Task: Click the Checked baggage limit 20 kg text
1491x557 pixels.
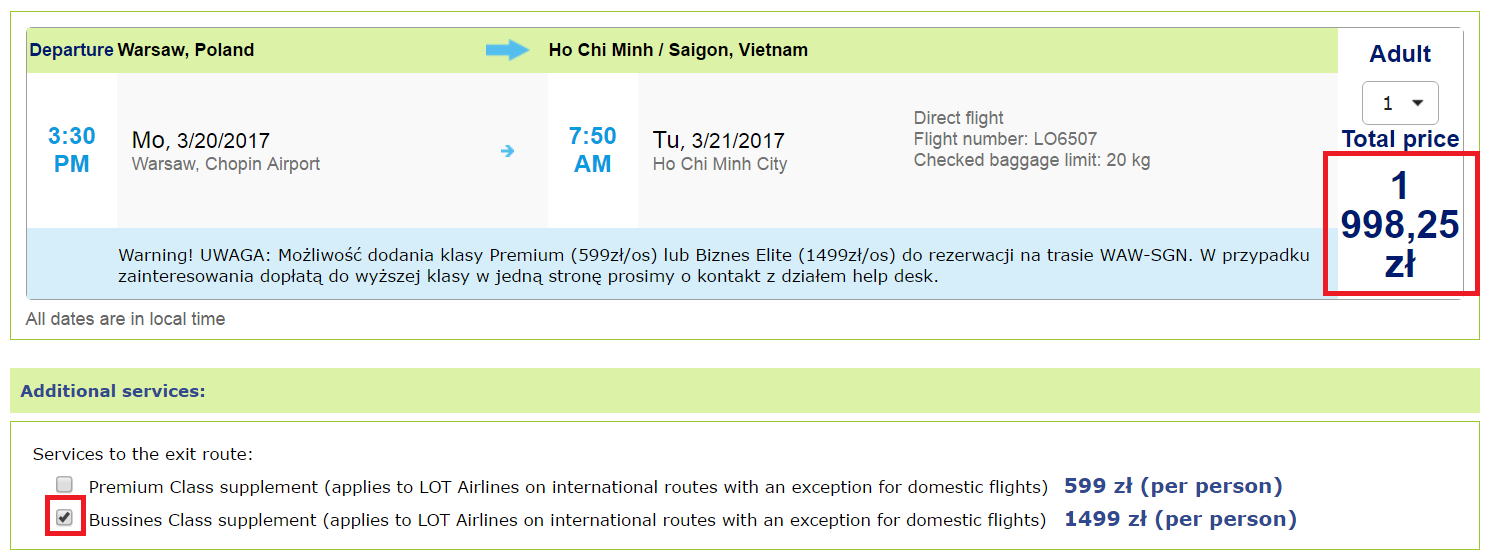Action: (1032, 160)
